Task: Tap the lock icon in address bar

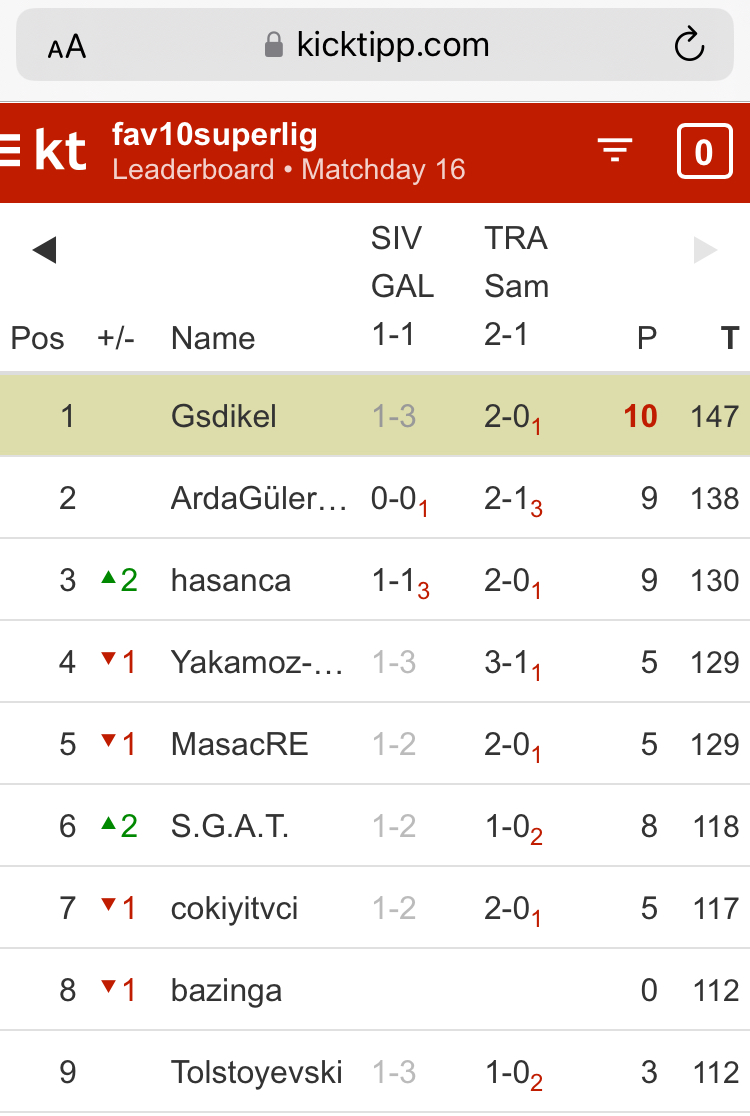Action: pyautogui.click(x=273, y=45)
